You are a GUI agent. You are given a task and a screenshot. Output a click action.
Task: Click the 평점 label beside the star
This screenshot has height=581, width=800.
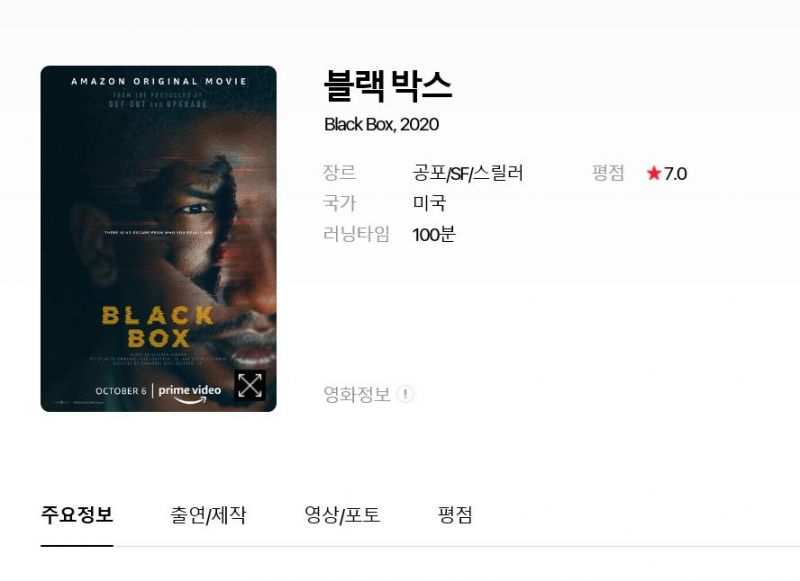tap(608, 173)
